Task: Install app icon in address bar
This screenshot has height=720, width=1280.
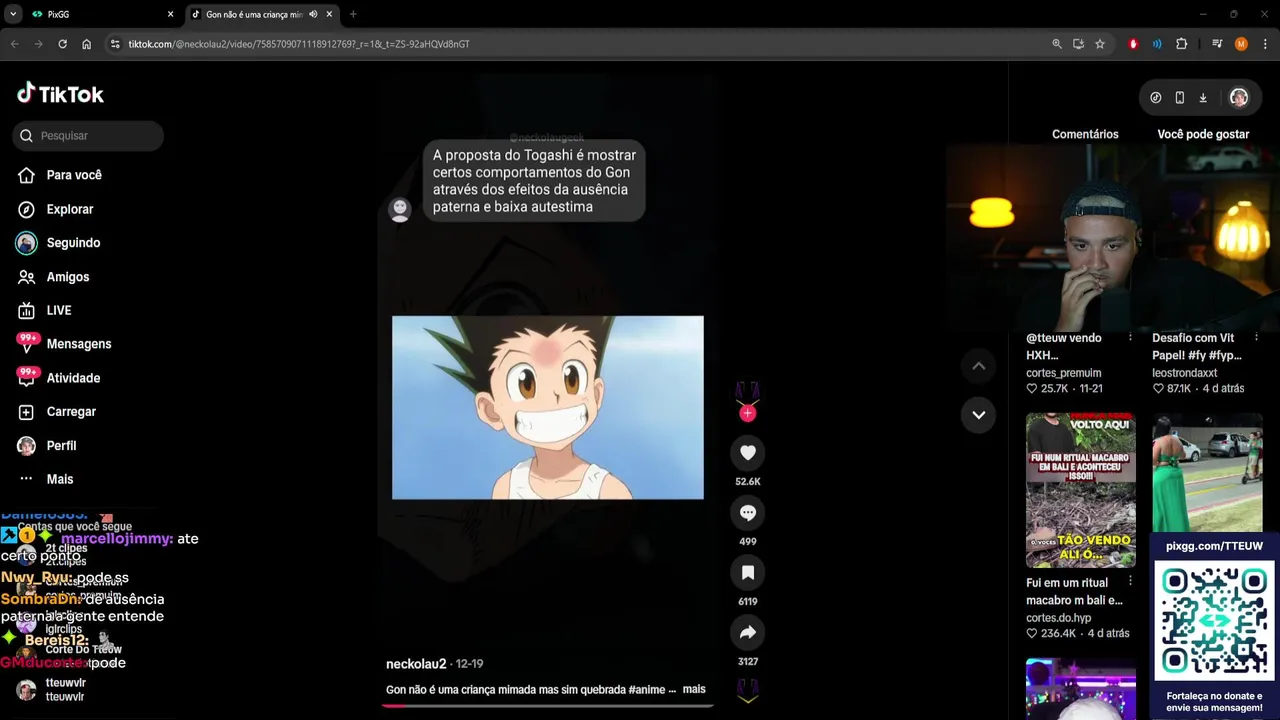Action: pyautogui.click(x=1078, y=44)
